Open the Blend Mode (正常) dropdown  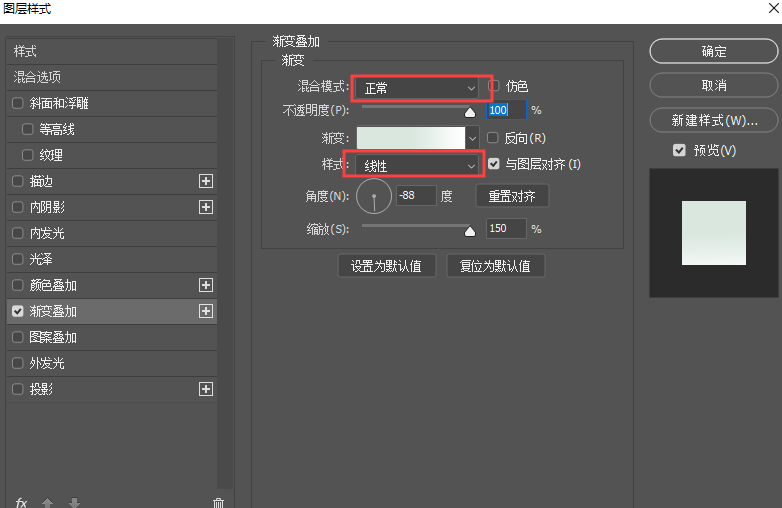pyautogui.click(x=417, y=88)
